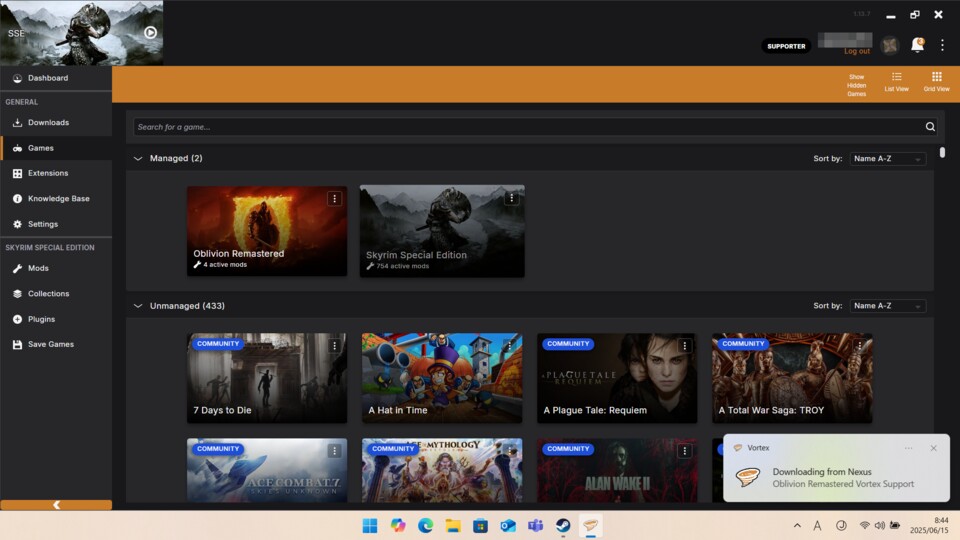The width and height of the screenshot is (960, 540).
Task: Launch the game with the play icon
Action: [x=150, y=32]
